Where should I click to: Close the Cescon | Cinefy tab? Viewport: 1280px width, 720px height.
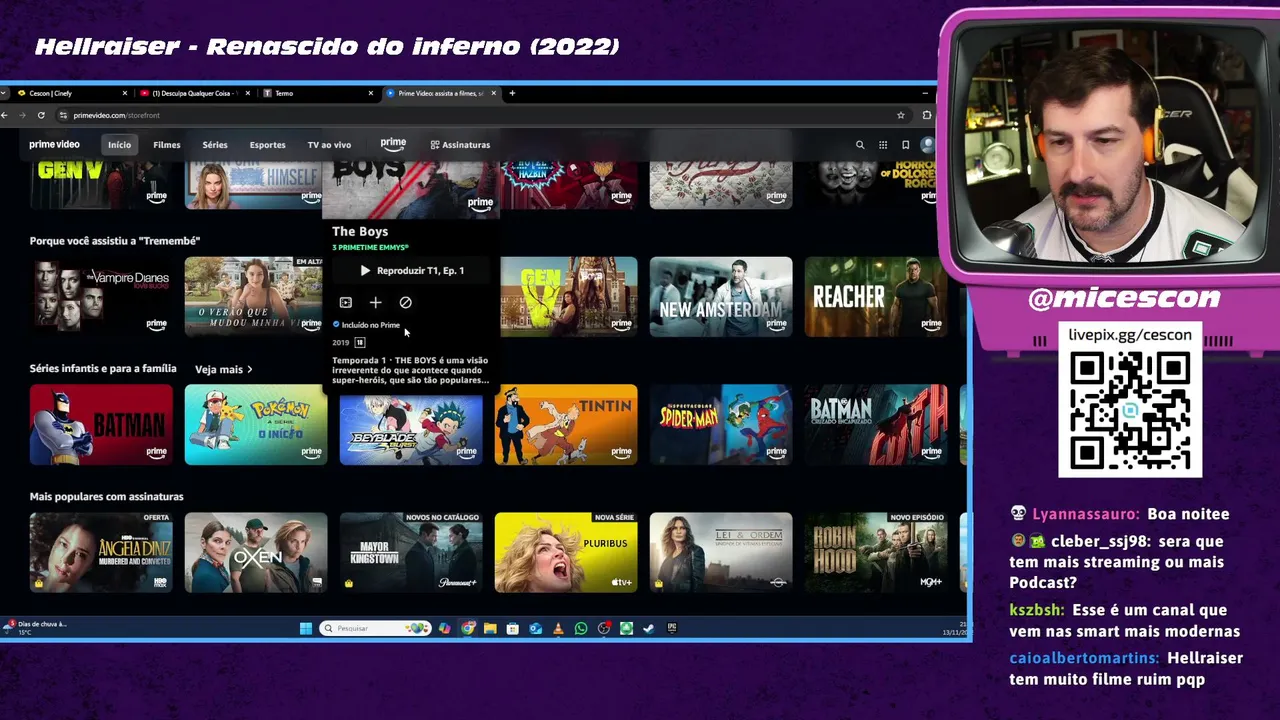coord(126,93)
